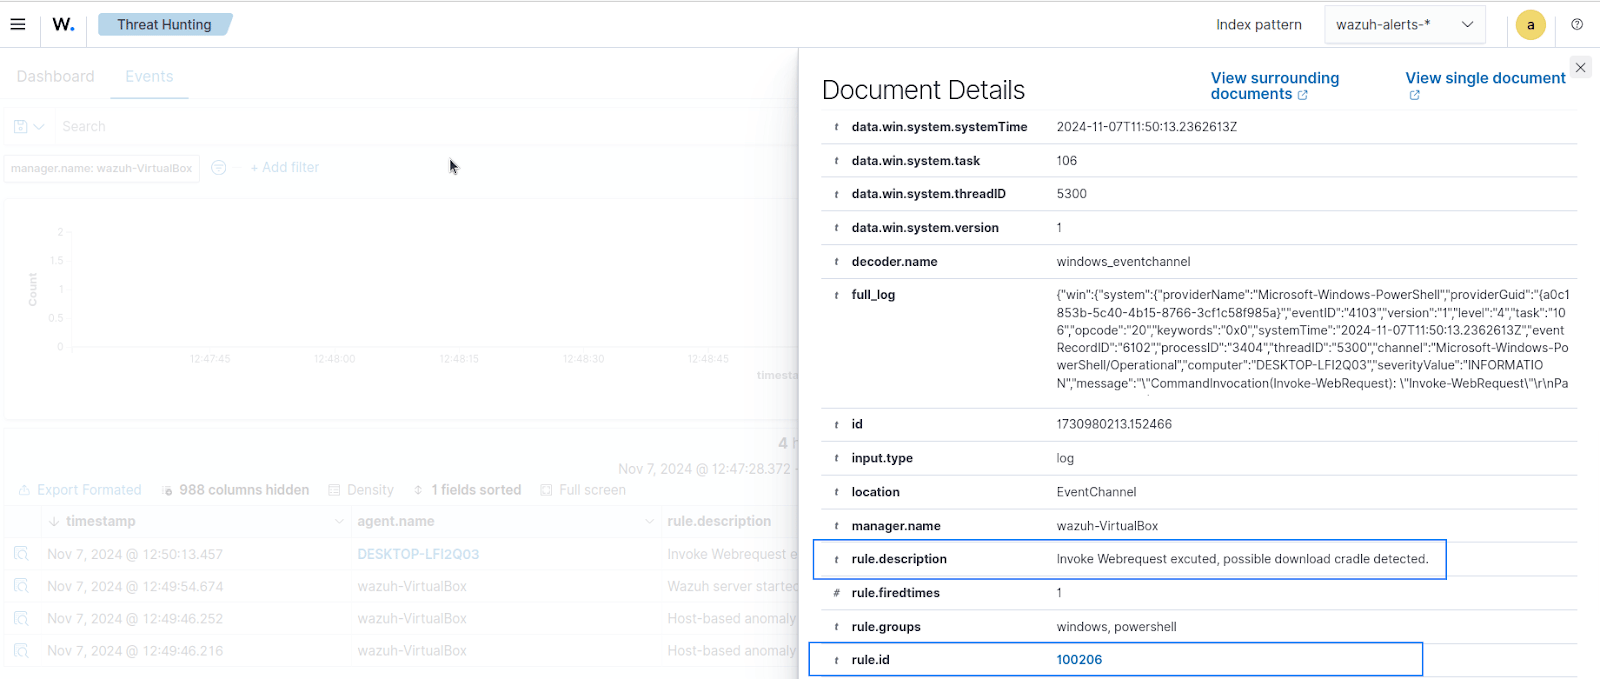Open View single document link
This screenshot has height=679, width=1600.
coord(1485,78)
